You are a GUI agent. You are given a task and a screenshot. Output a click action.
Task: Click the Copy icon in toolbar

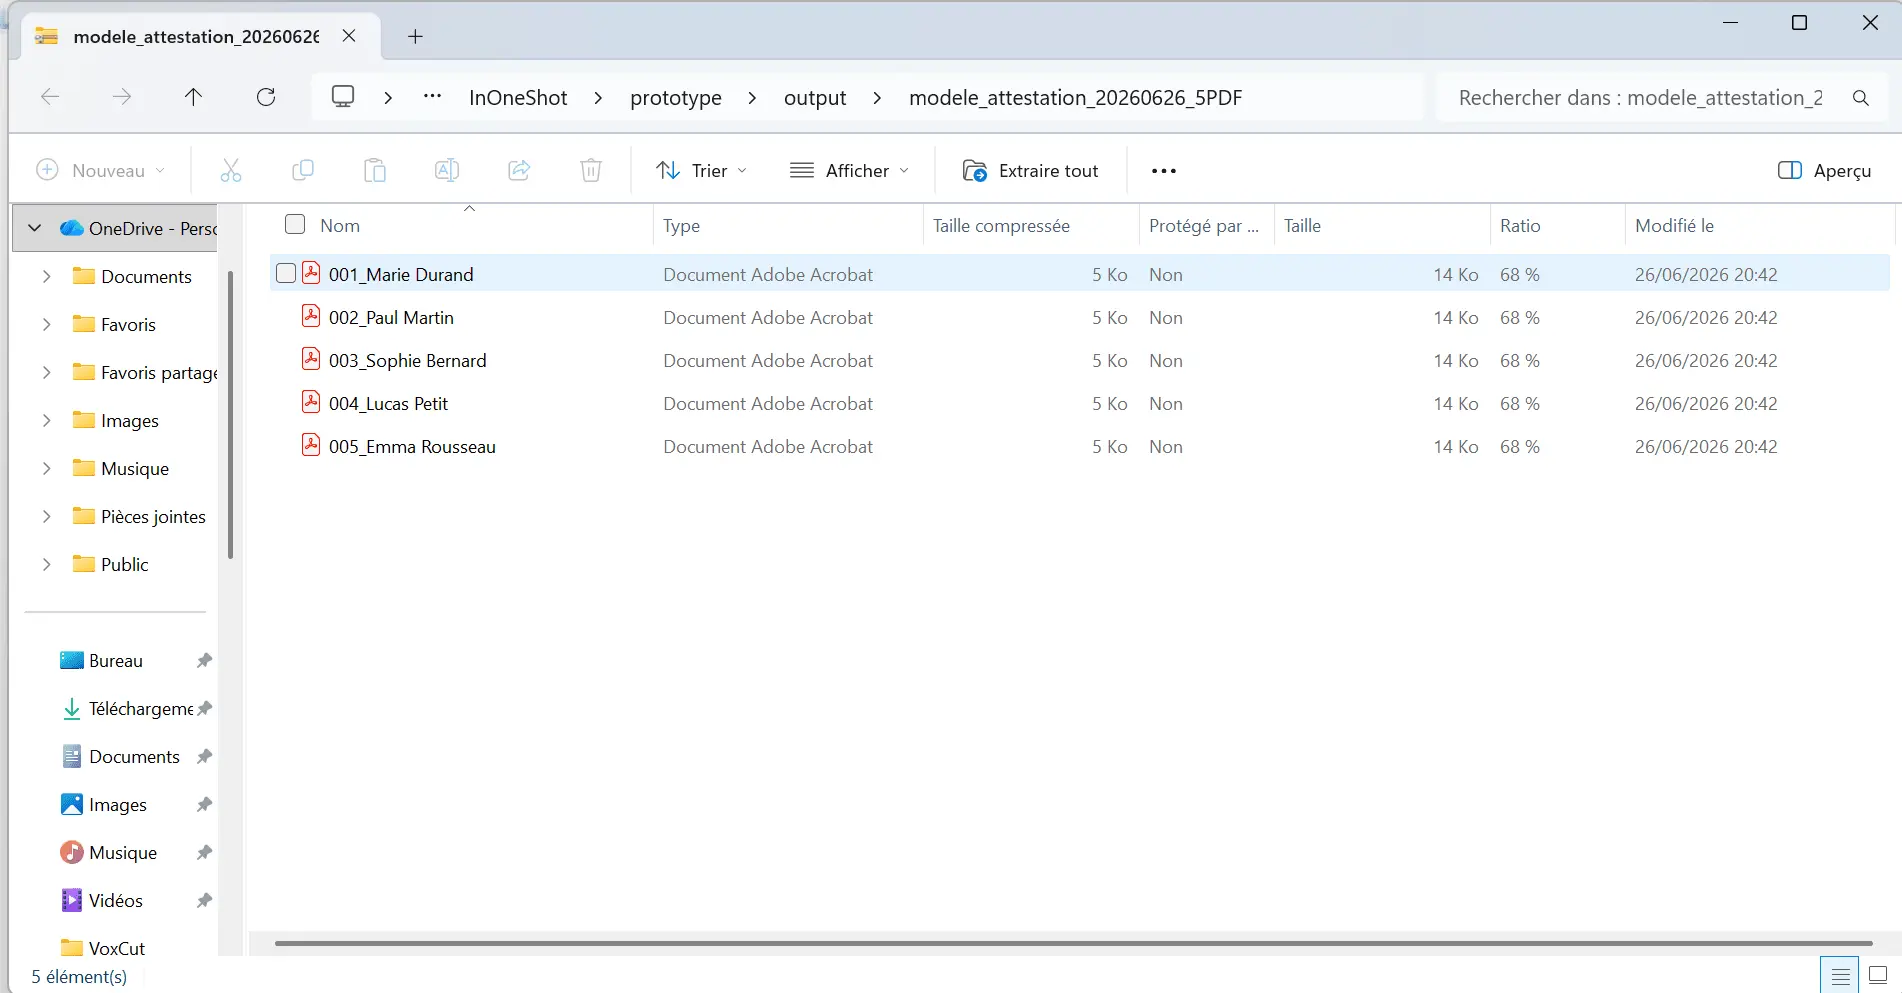(303, 171)
